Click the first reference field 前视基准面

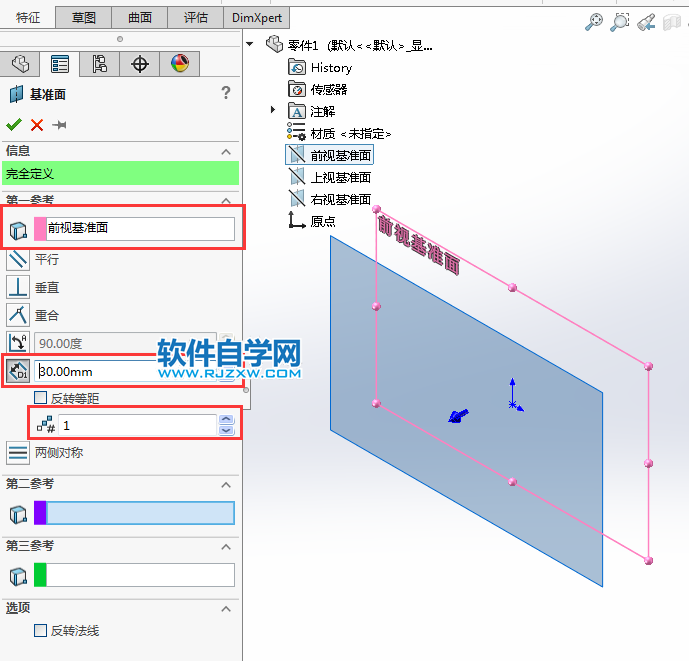click(x=140, y=229)
